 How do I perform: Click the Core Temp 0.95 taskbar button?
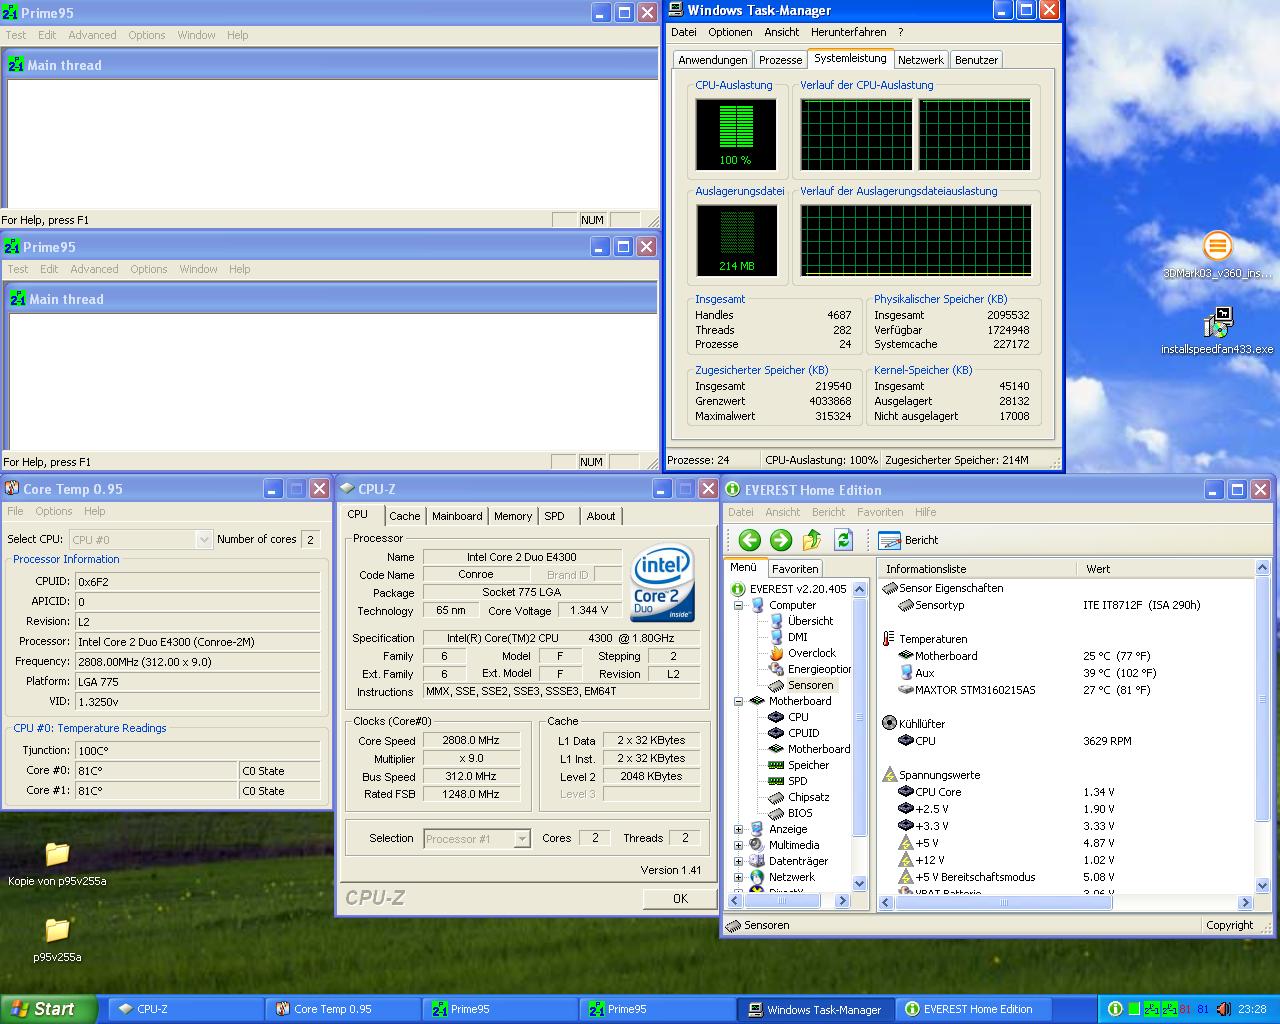(343, 1009)
